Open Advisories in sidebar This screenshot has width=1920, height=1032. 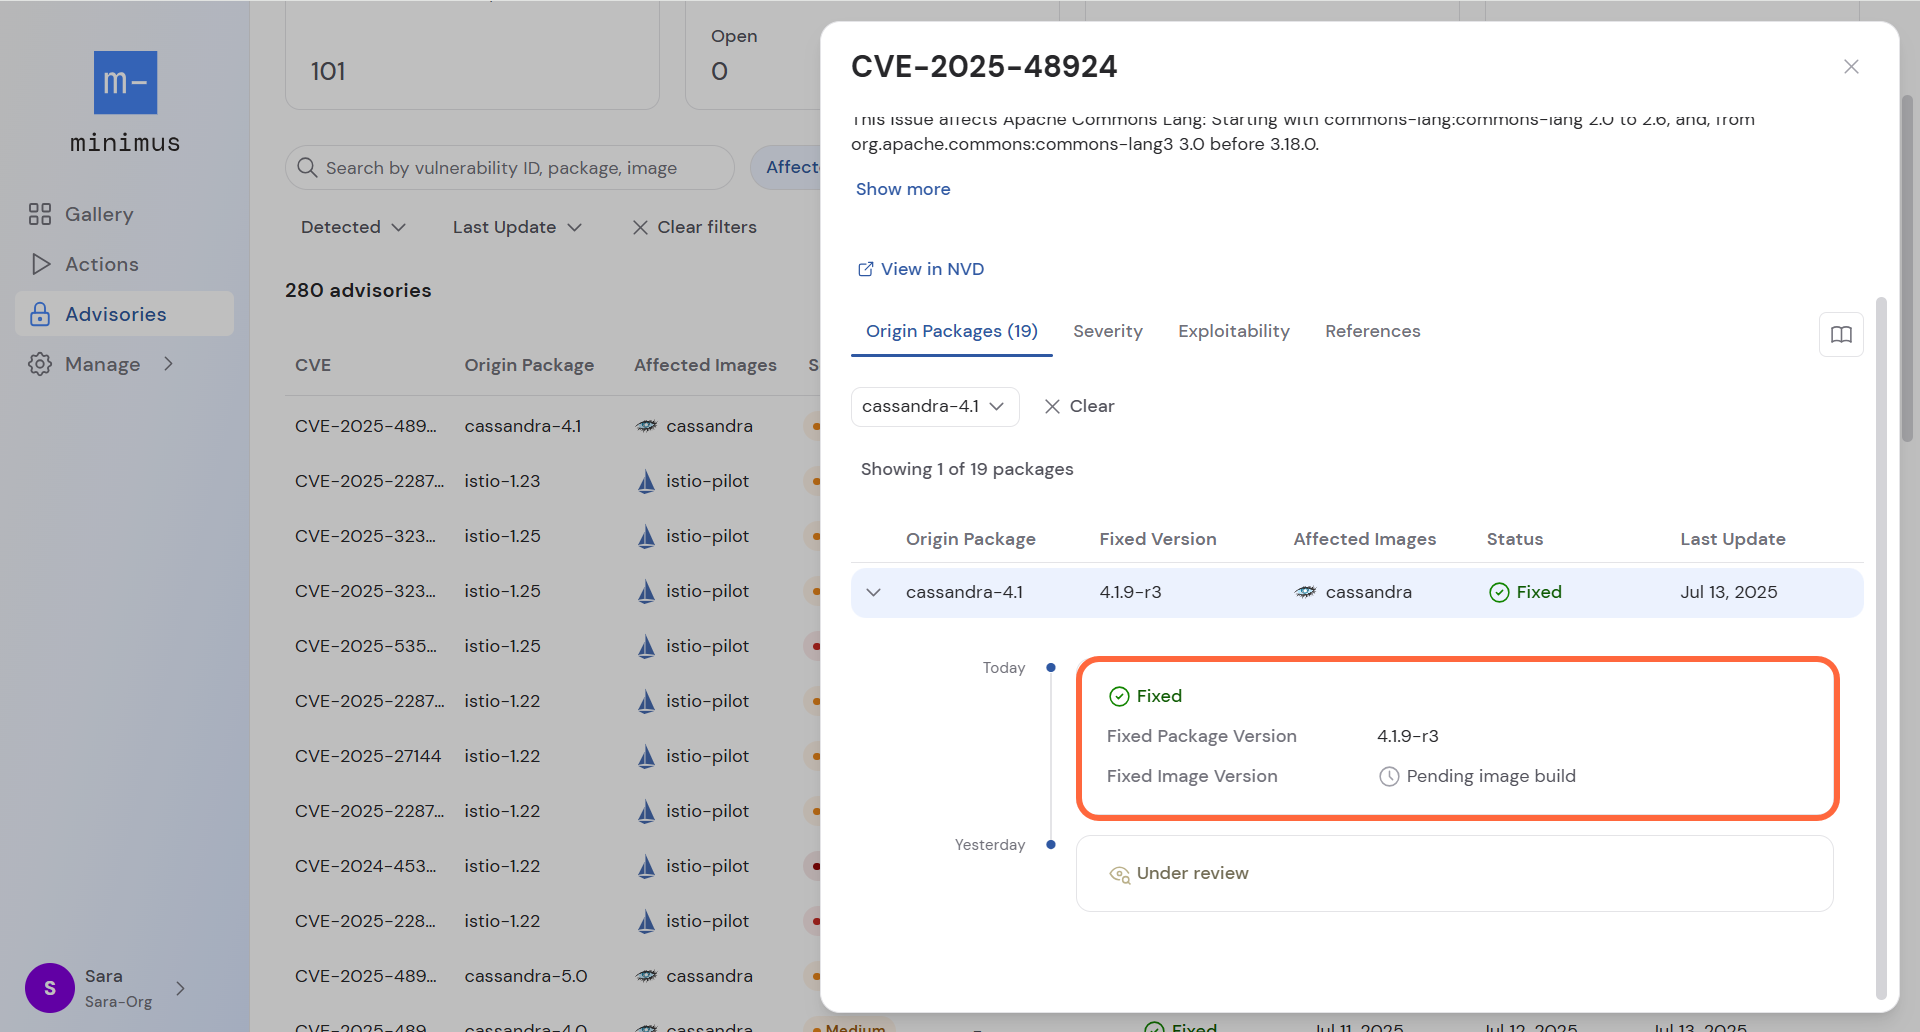pos(125,314)
